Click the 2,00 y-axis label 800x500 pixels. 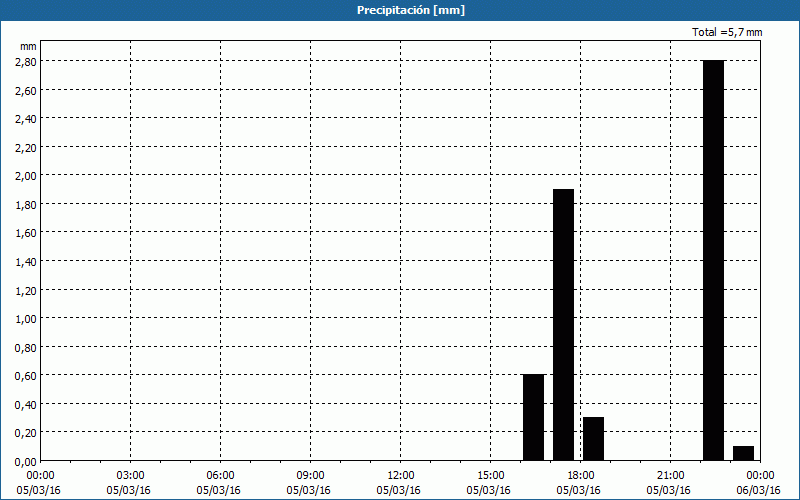click(28, 176)
